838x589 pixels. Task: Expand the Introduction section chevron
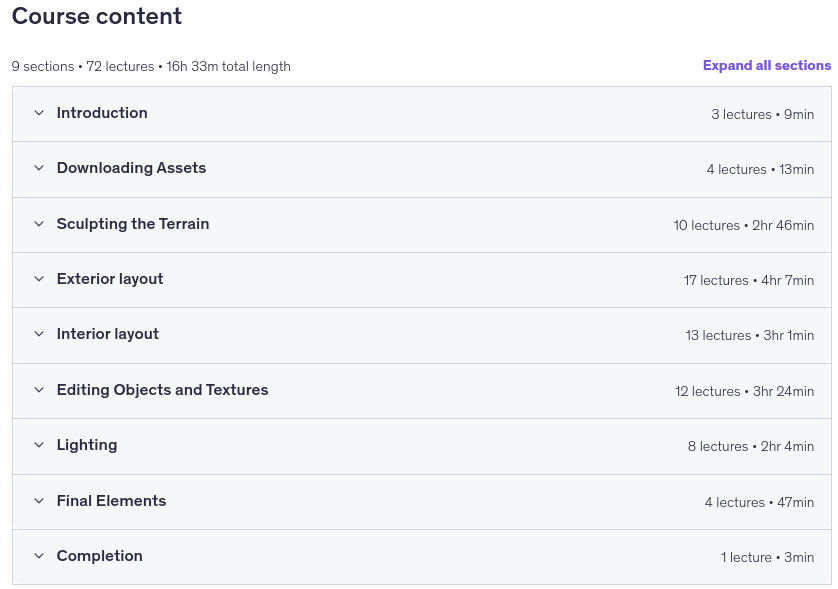click(x=39, y=113)
